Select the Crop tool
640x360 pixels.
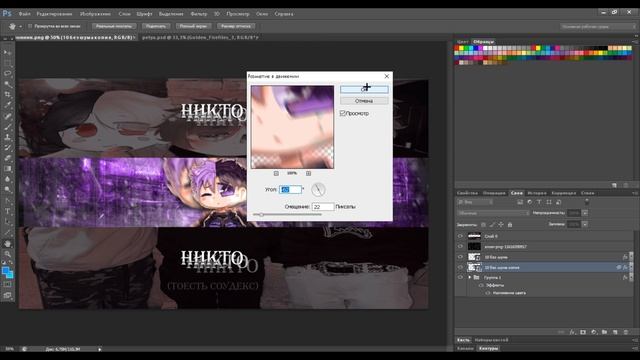pyautogui.click(x=7, y=94)
